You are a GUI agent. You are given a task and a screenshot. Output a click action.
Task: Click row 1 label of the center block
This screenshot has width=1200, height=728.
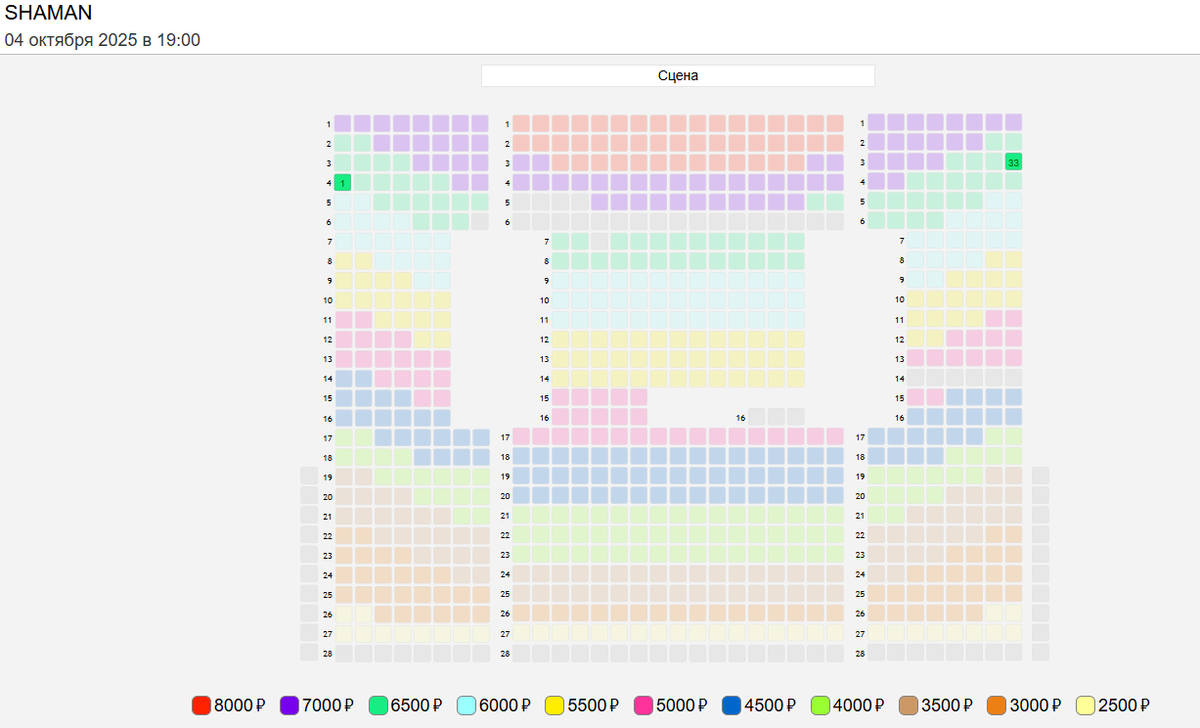tap(507, 124)
